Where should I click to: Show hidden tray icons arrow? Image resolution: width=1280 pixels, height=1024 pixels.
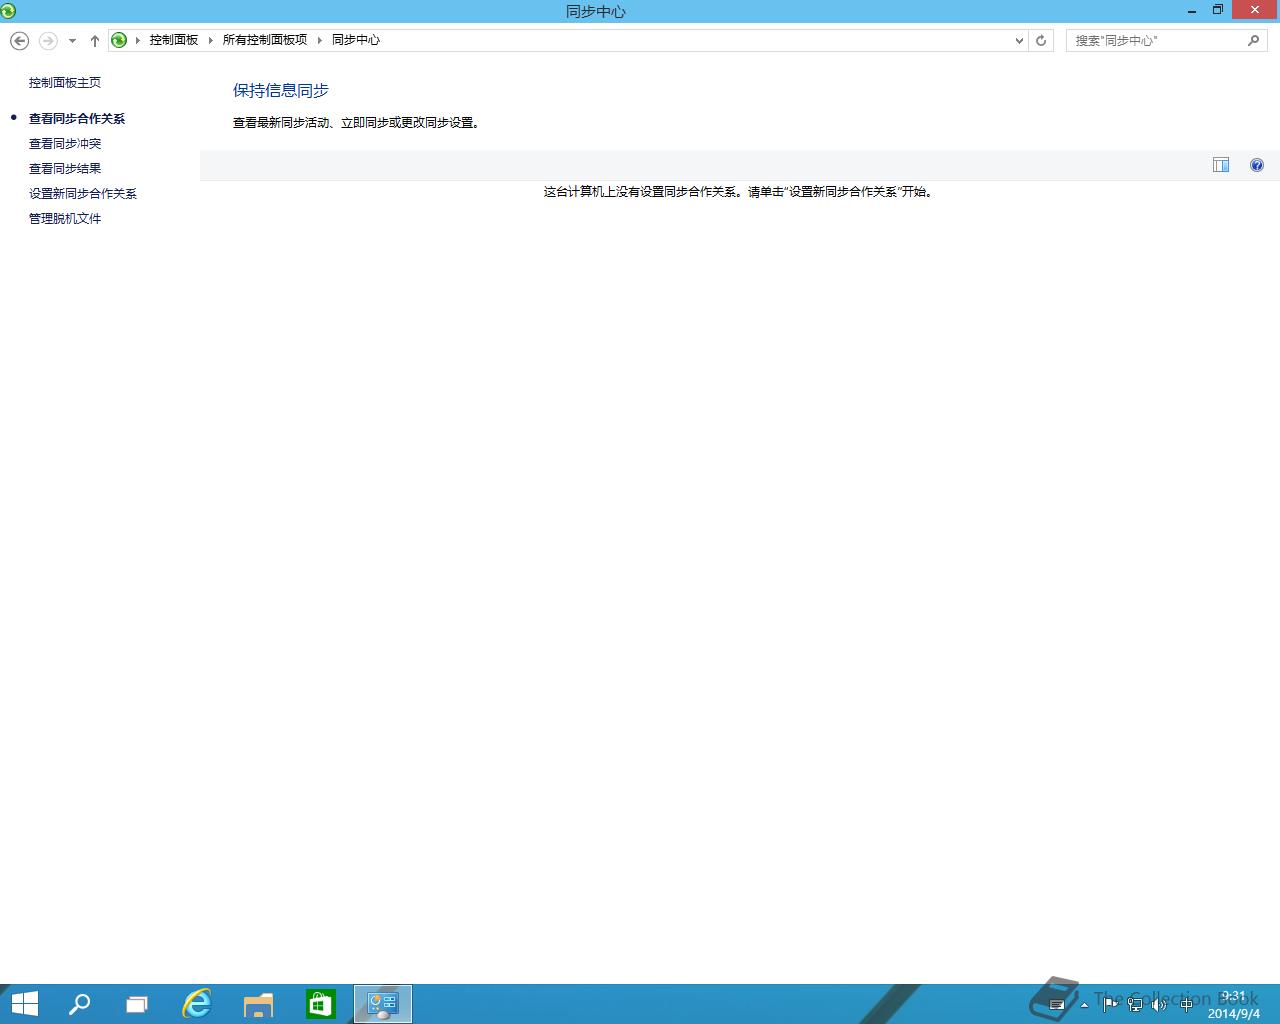click(1084, 1005)
